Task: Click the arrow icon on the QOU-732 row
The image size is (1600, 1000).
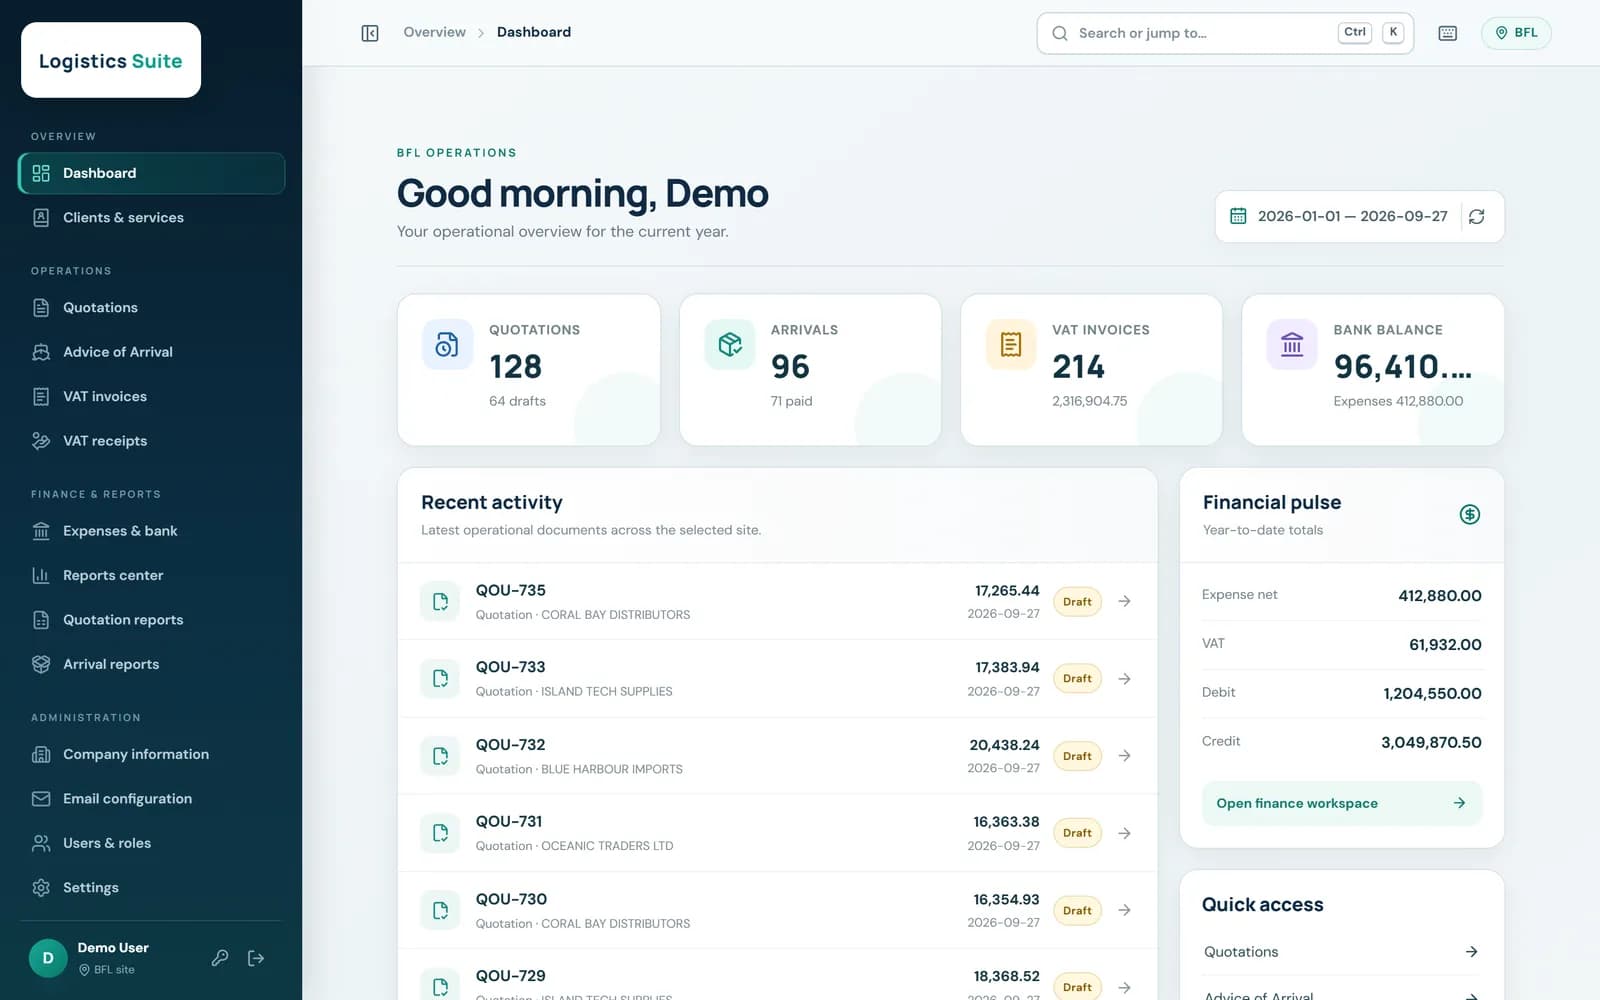Action: [1125, 755]
